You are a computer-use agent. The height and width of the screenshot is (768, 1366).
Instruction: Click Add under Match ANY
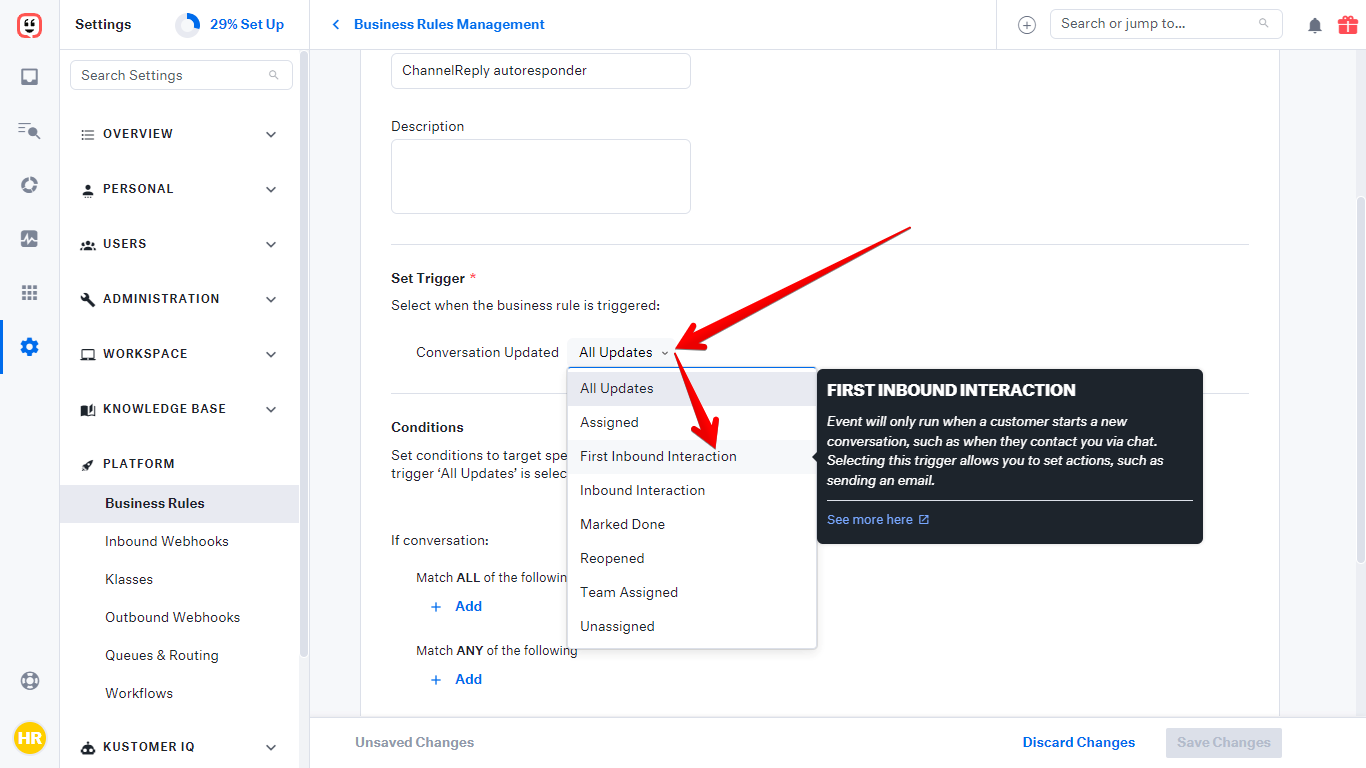[x=468, y=680]
